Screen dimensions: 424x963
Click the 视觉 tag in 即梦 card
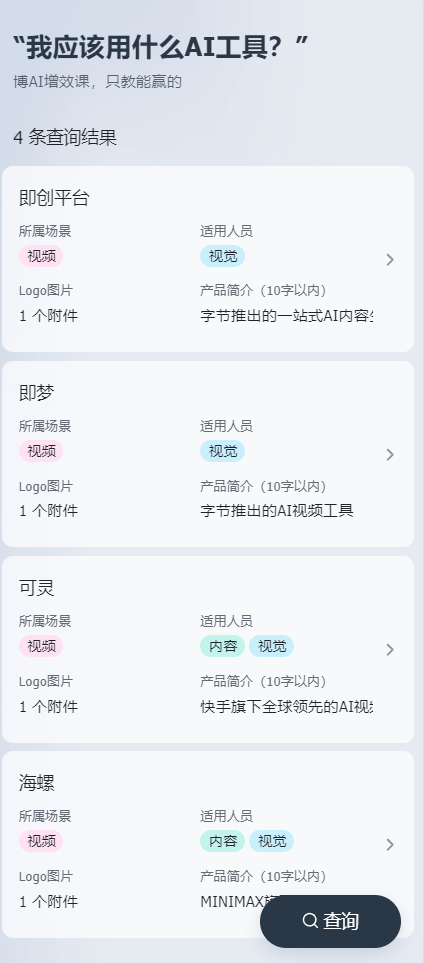[222, 451]
